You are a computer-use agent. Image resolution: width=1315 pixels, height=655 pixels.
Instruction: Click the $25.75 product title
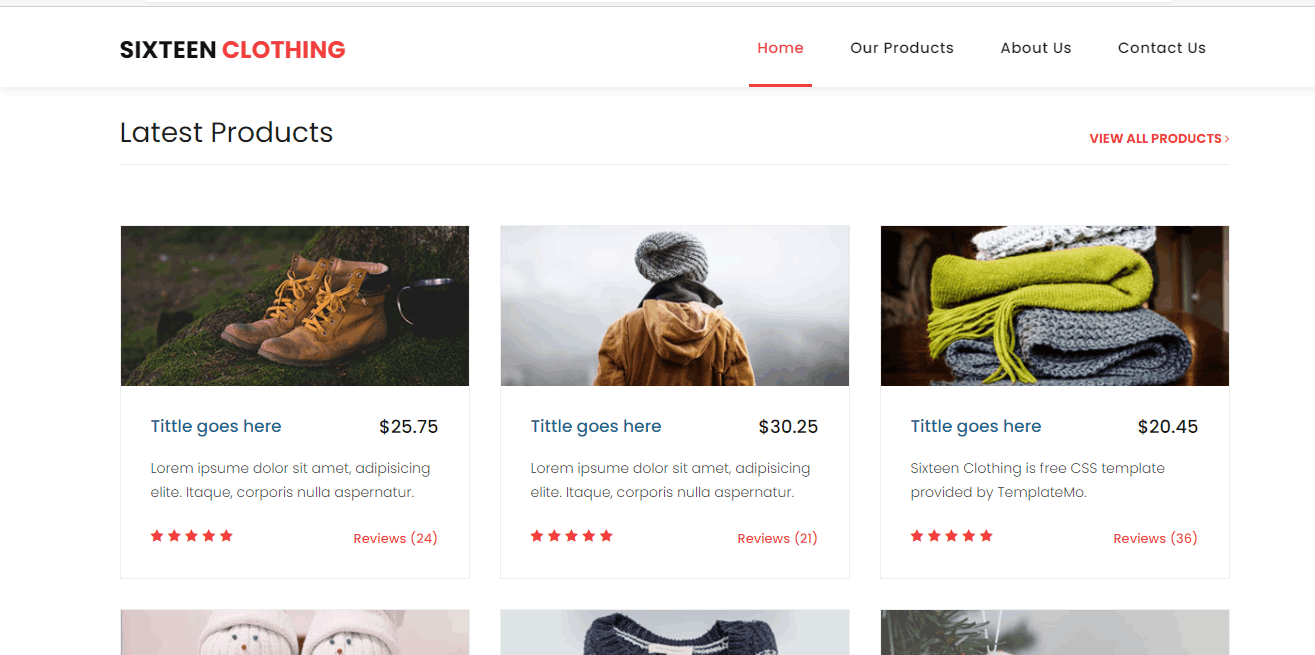coord(216,426)
